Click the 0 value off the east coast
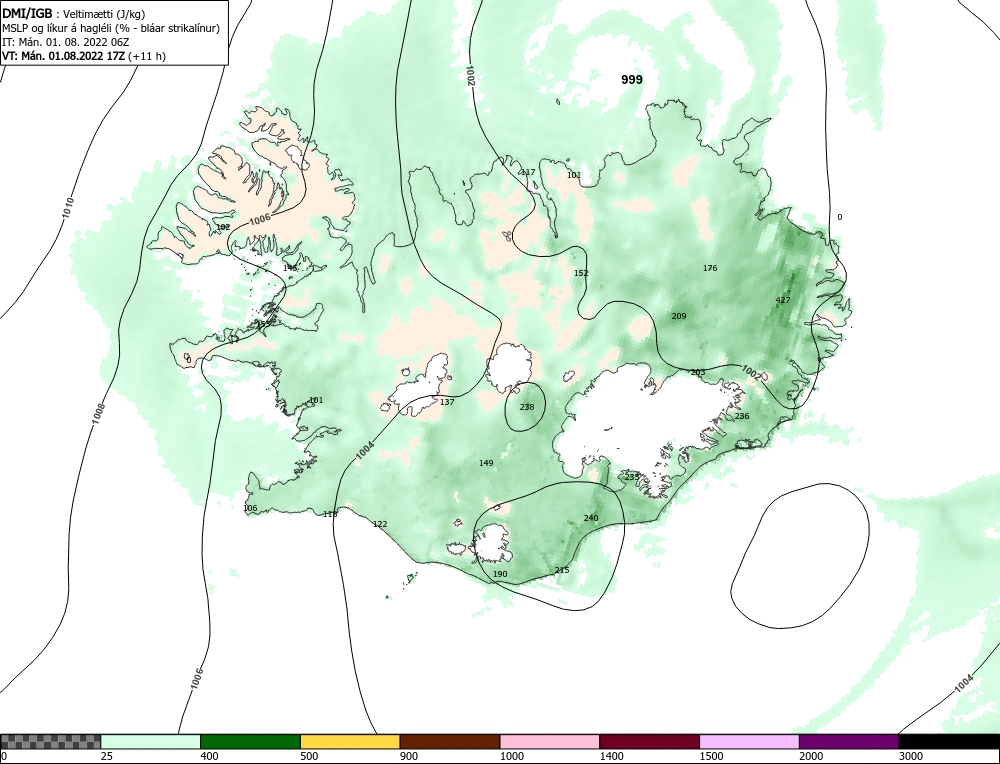The width and height of the screenshot is (1000, 764). tap(839, 217)
